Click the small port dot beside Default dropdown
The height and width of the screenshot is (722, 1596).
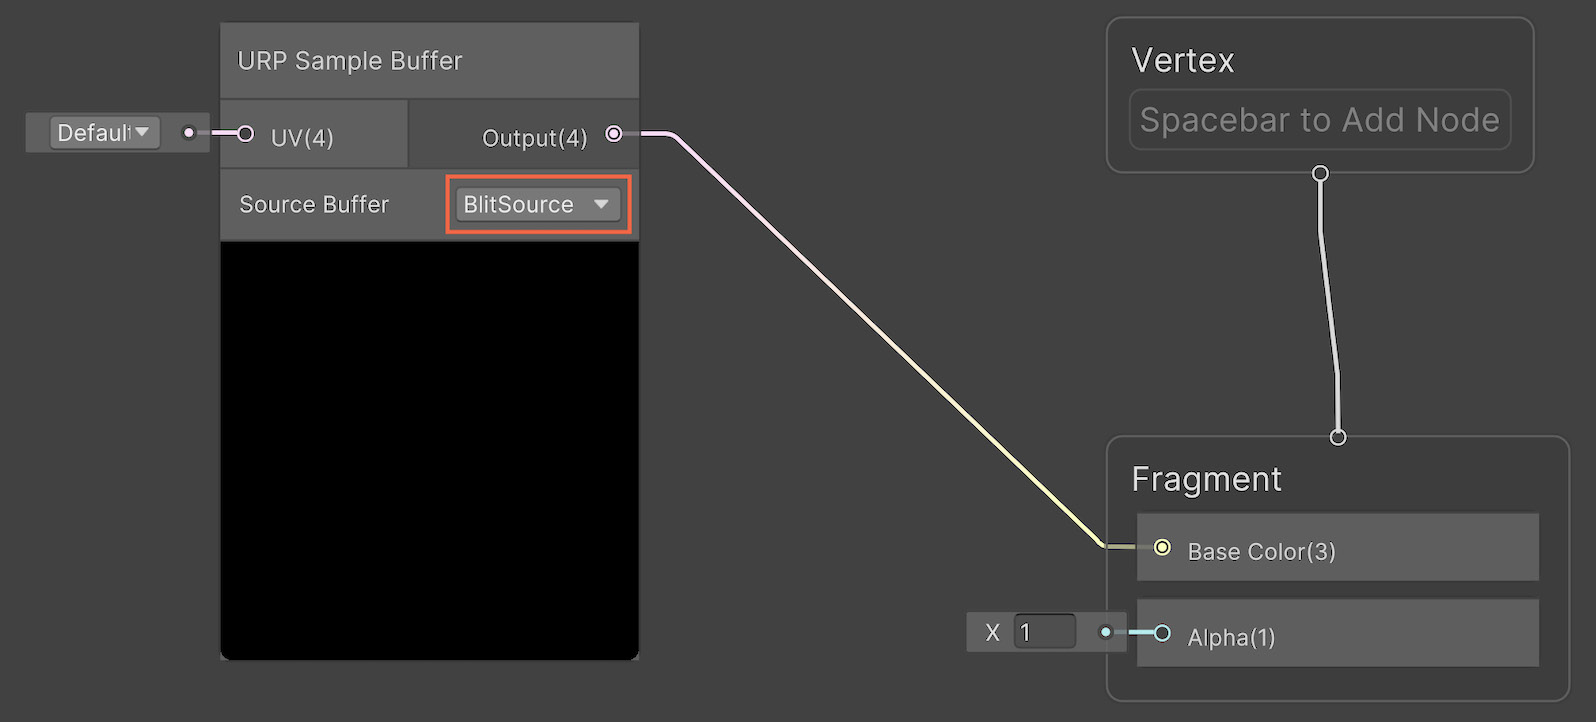click(189, 132)
